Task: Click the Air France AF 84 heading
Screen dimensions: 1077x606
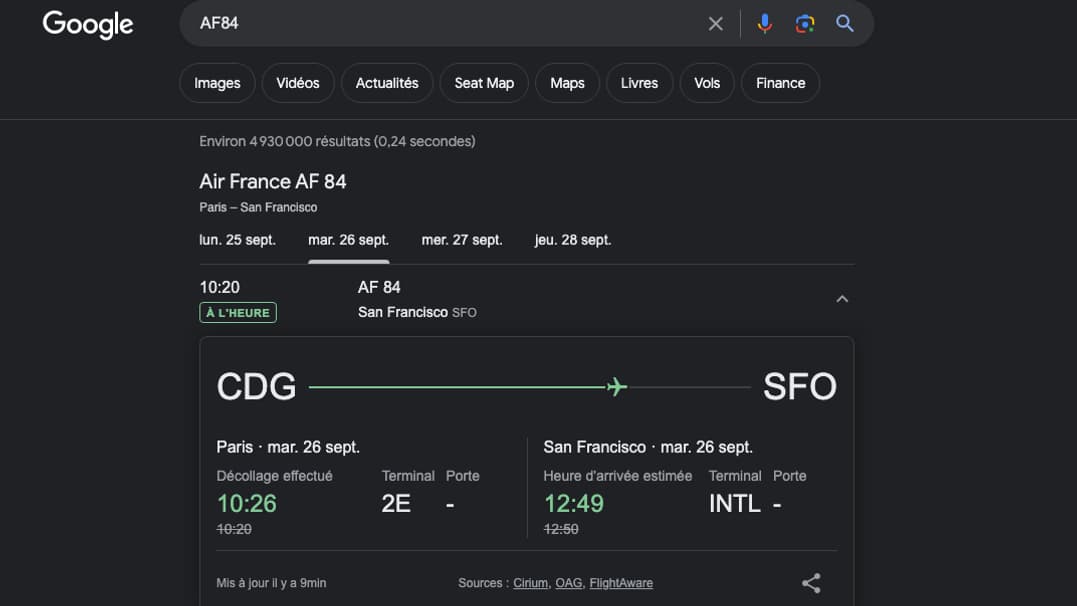Action: 273,181
